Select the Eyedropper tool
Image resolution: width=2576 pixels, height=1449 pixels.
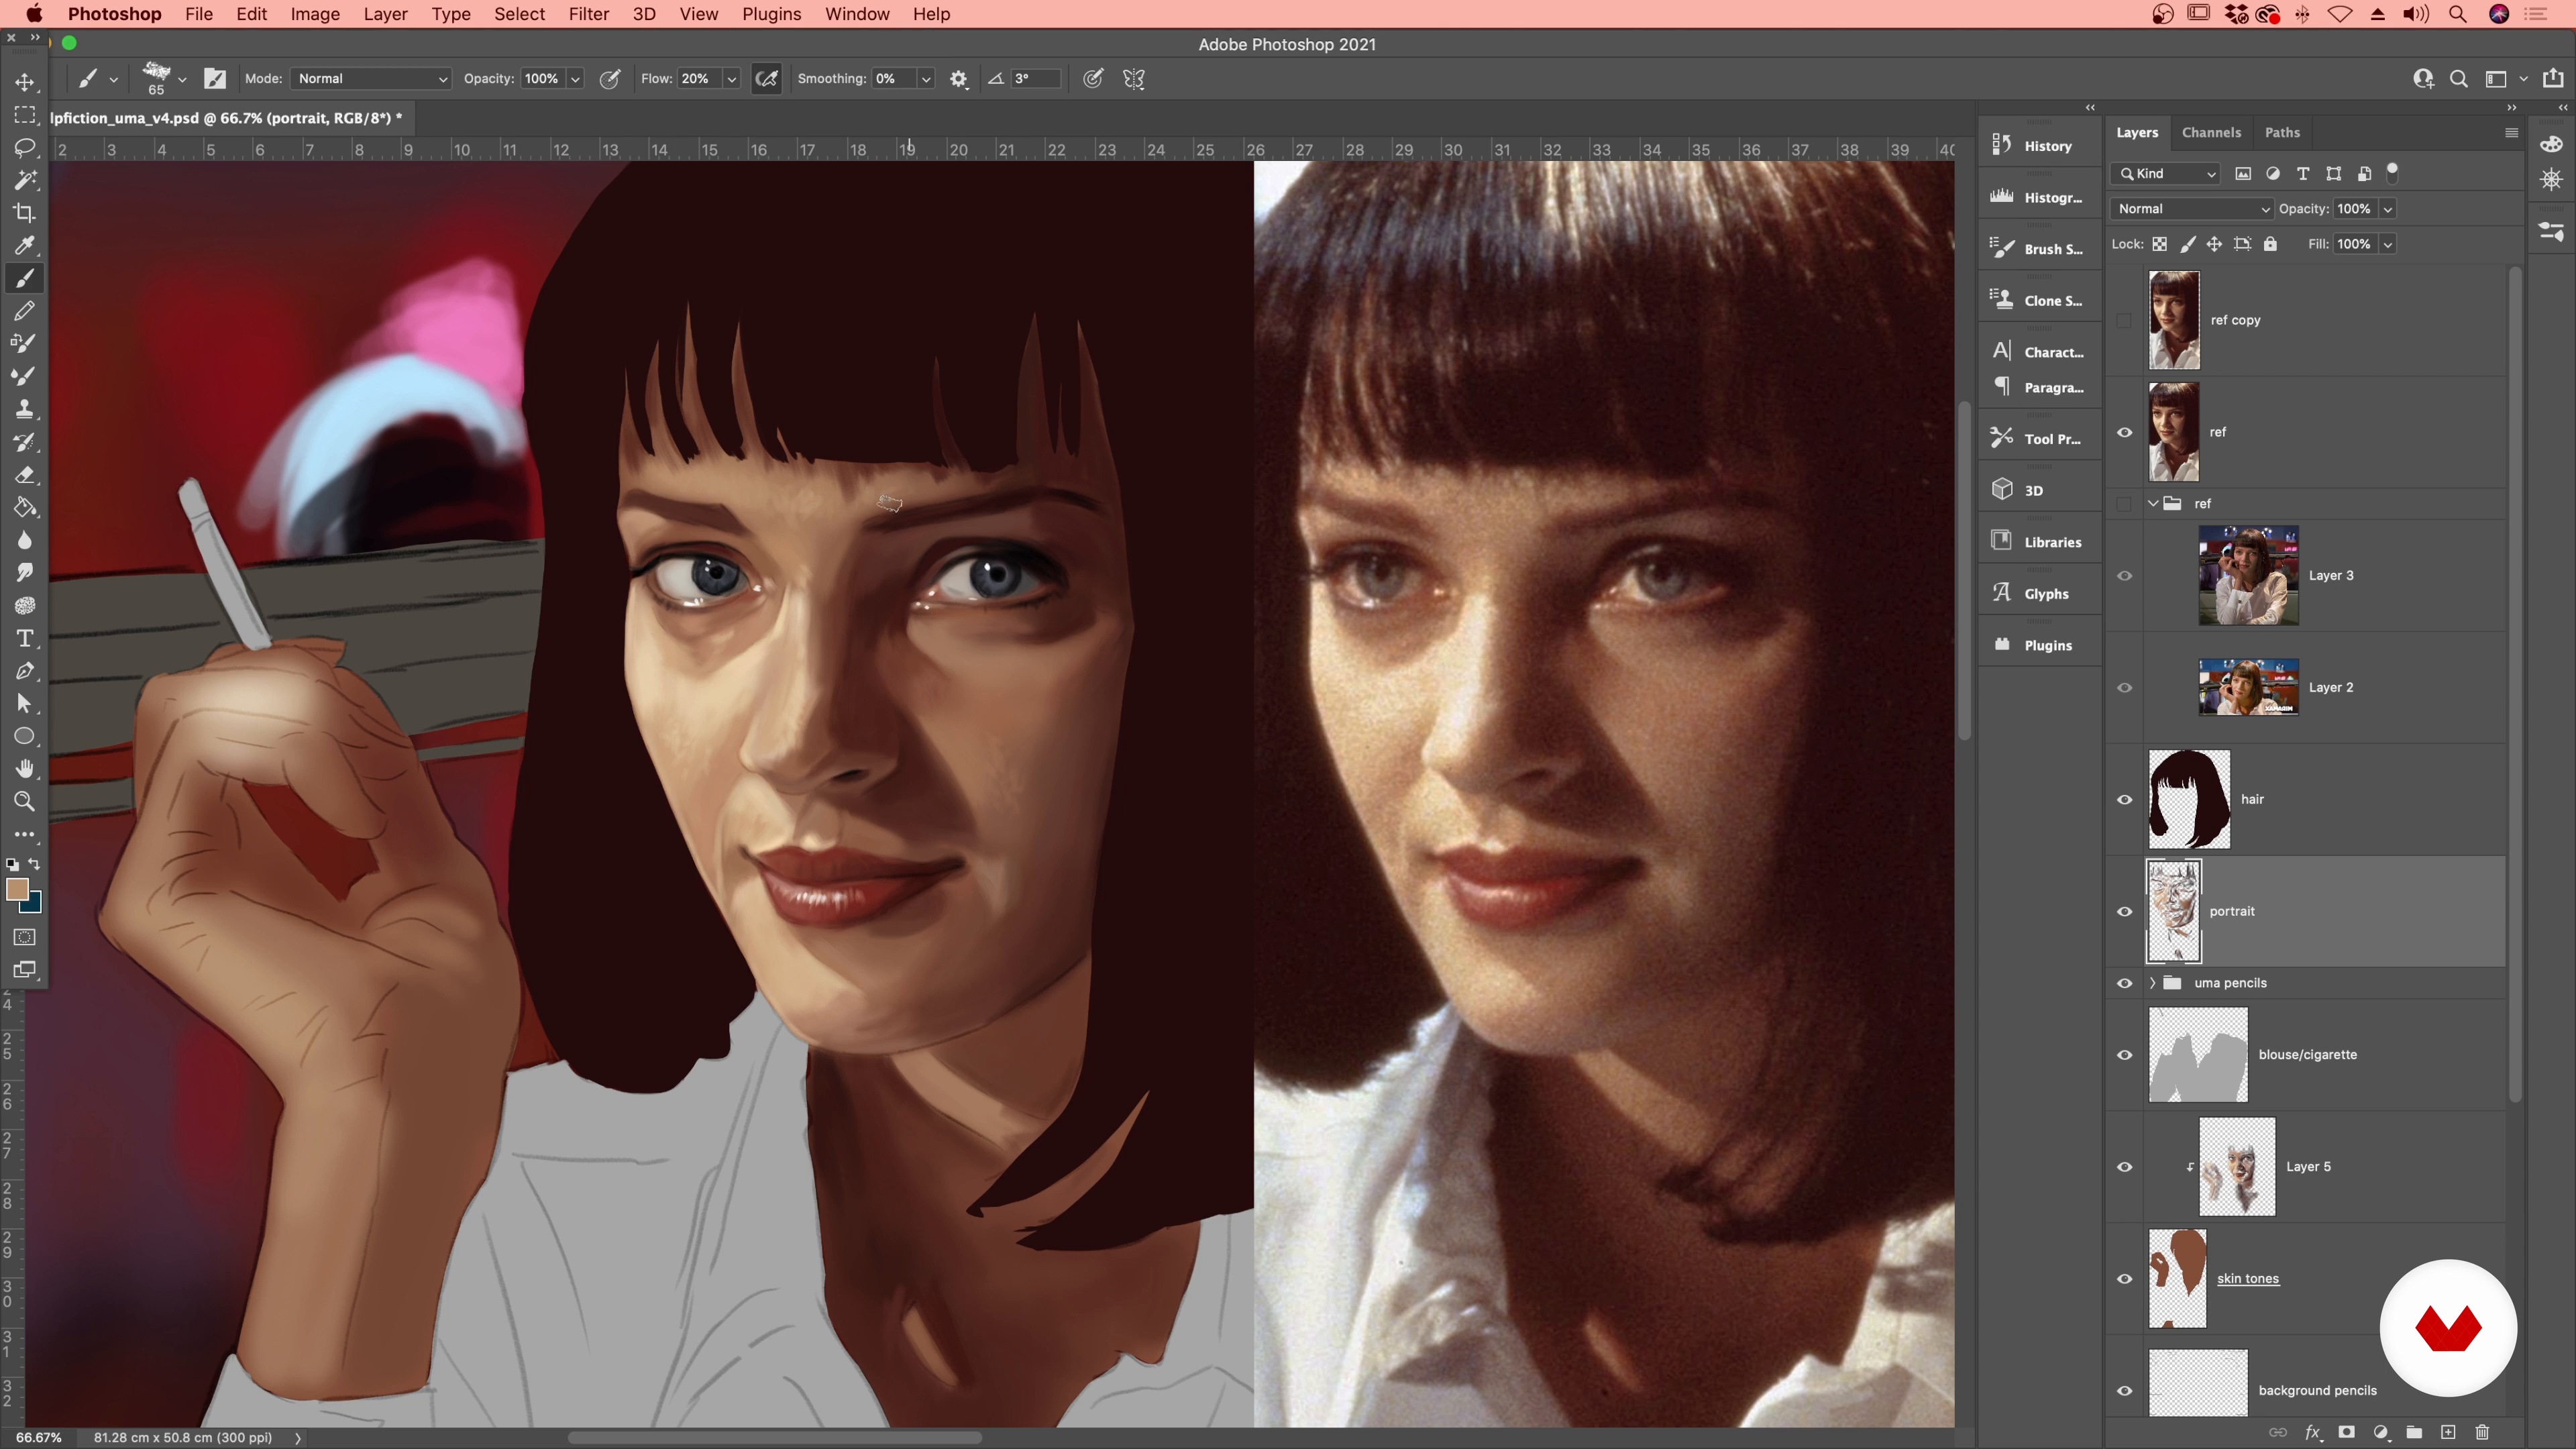[25, 246]
